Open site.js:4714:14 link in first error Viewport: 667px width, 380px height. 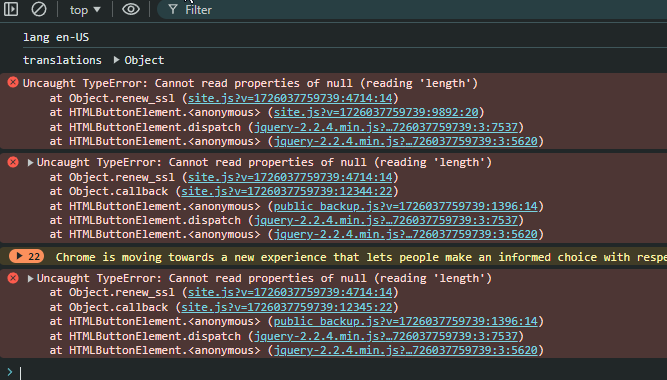290,98
